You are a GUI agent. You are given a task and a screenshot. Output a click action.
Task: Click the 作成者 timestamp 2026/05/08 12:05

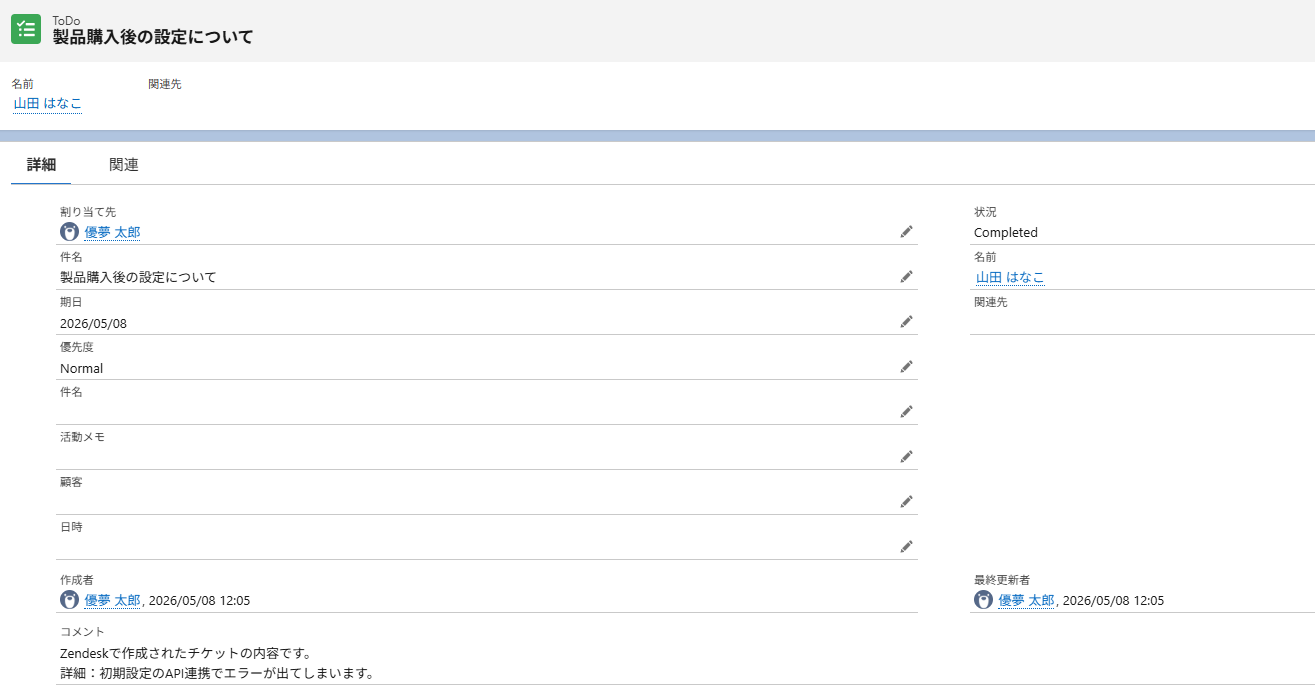[199, 600]
